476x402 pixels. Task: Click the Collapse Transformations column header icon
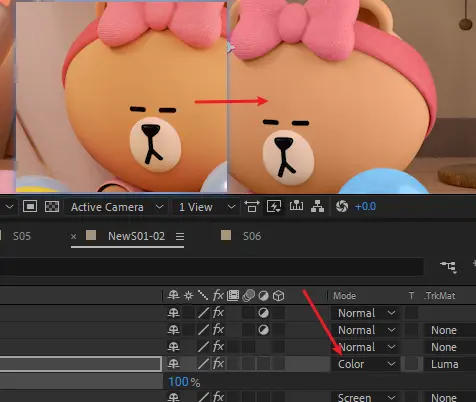pos(188,296)
